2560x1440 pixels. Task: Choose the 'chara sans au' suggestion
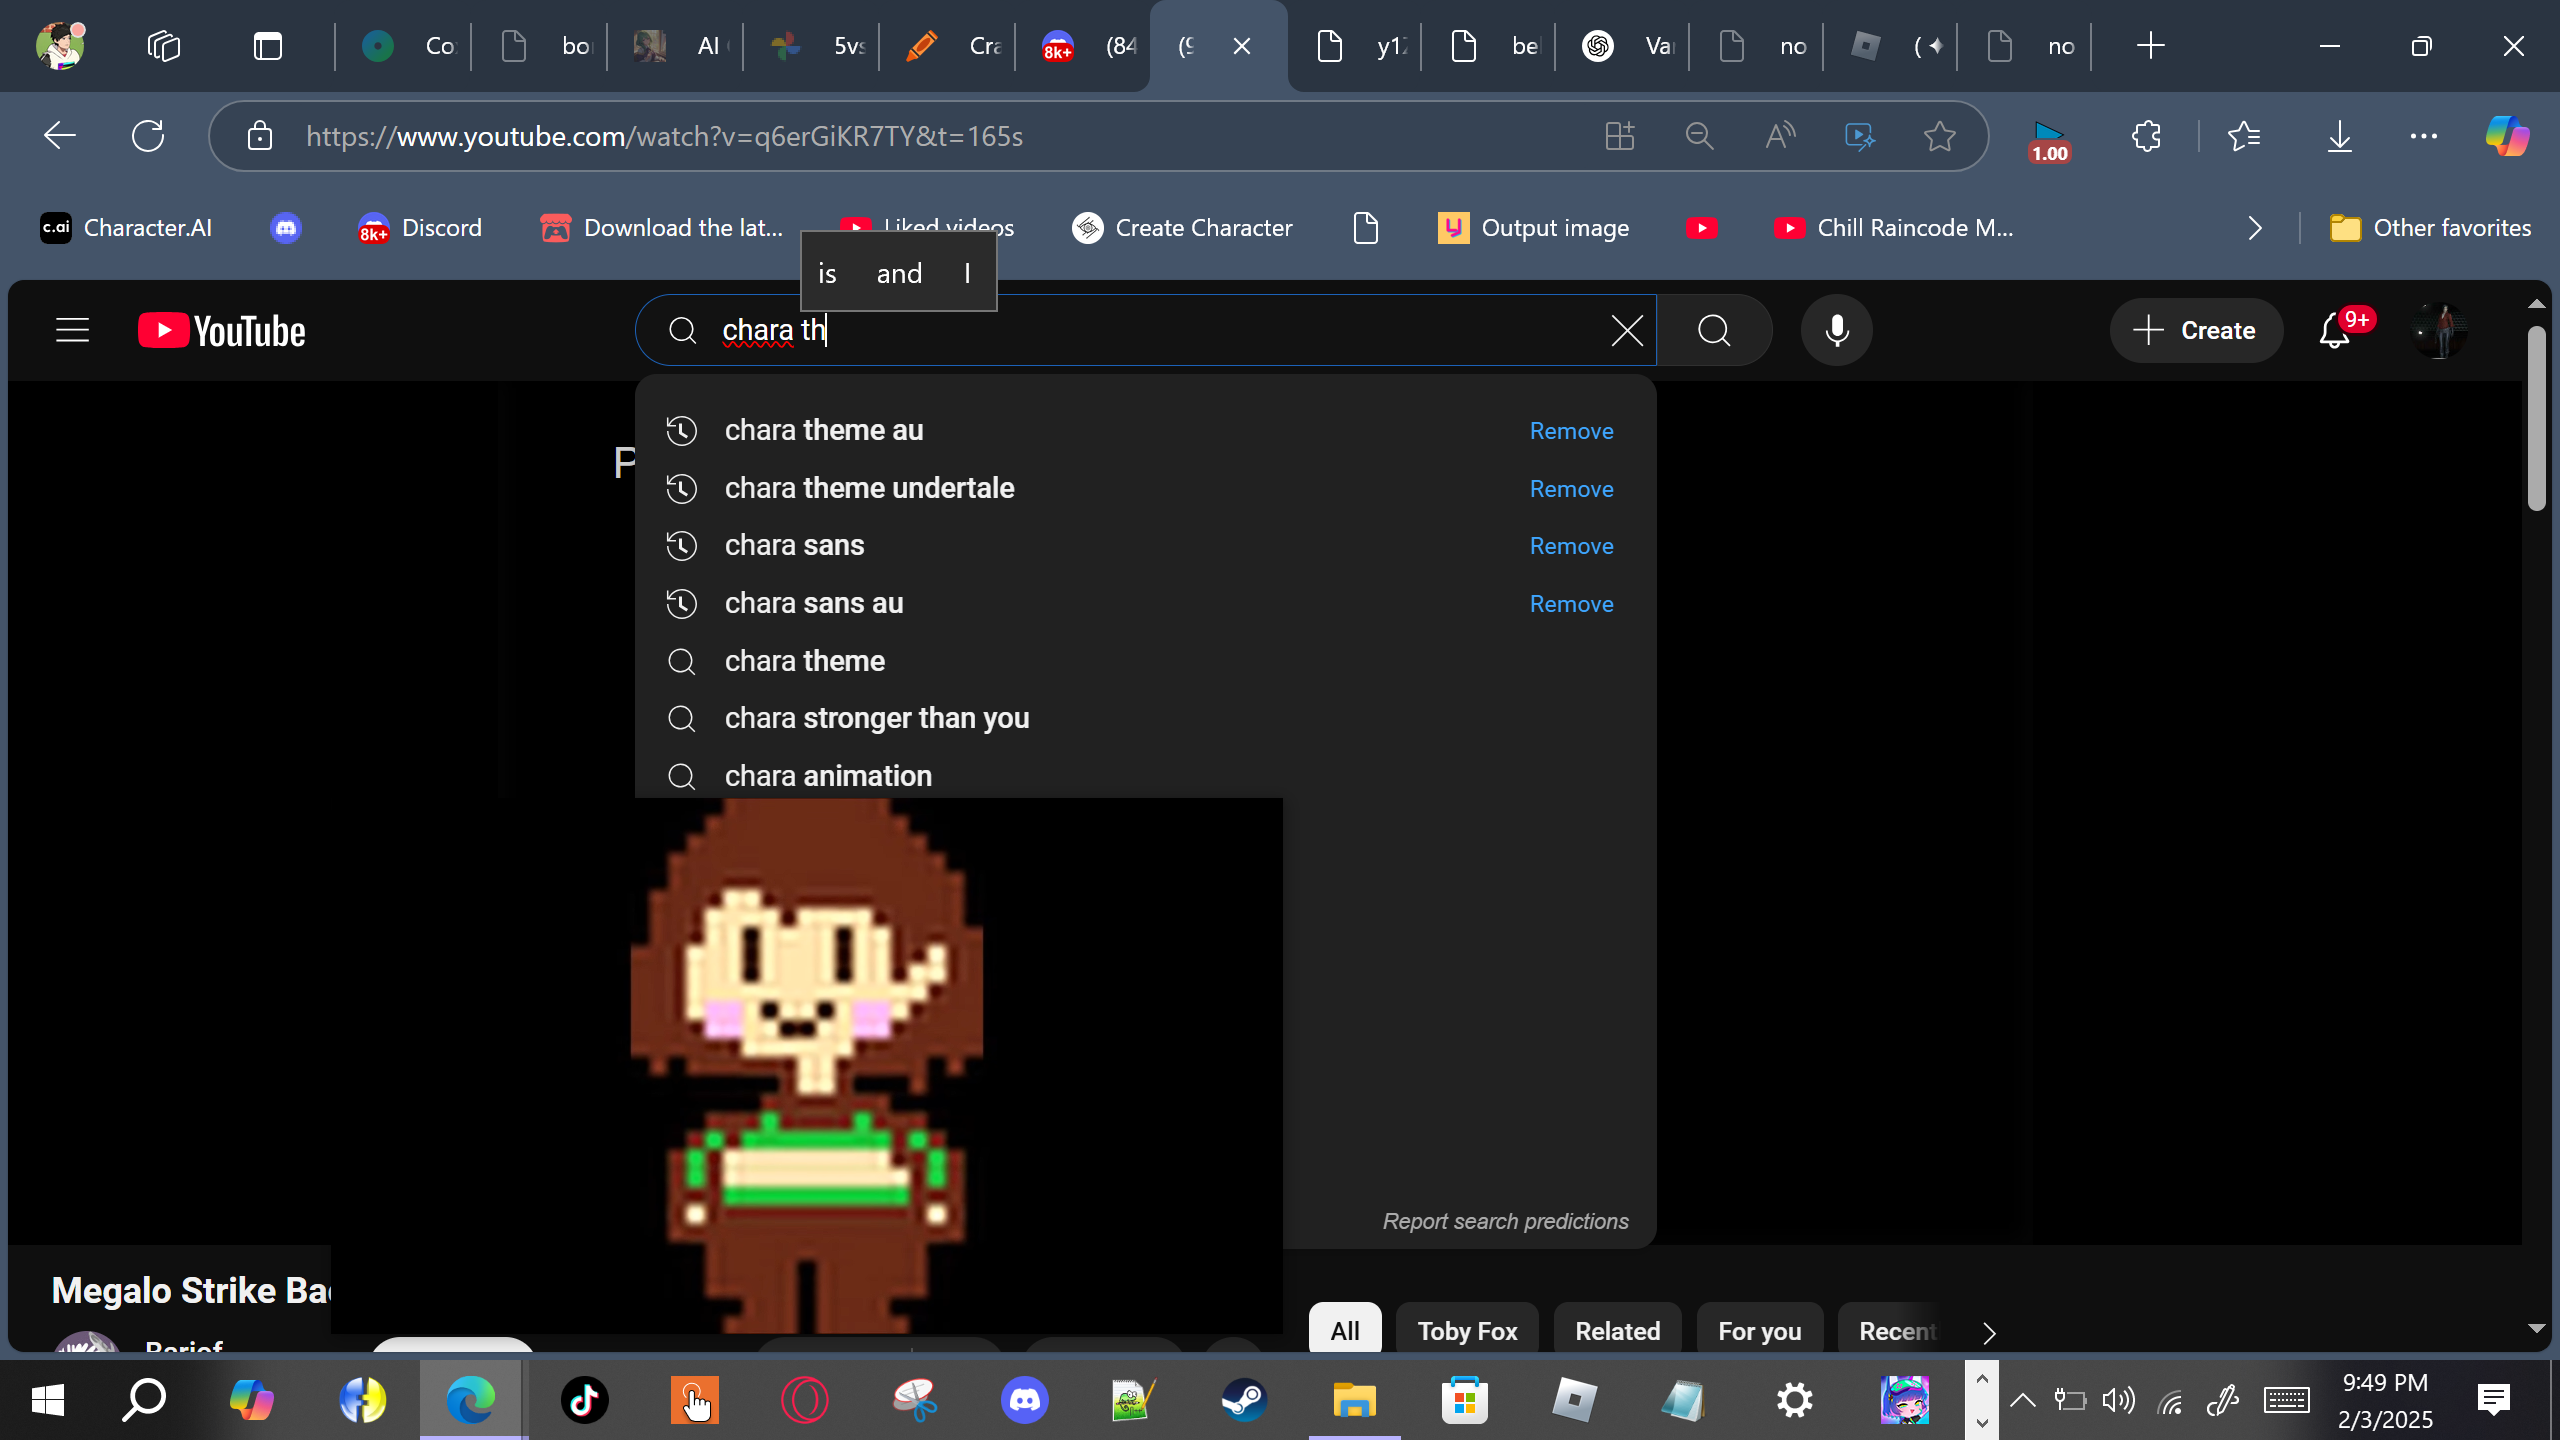[x=814, y=603]
